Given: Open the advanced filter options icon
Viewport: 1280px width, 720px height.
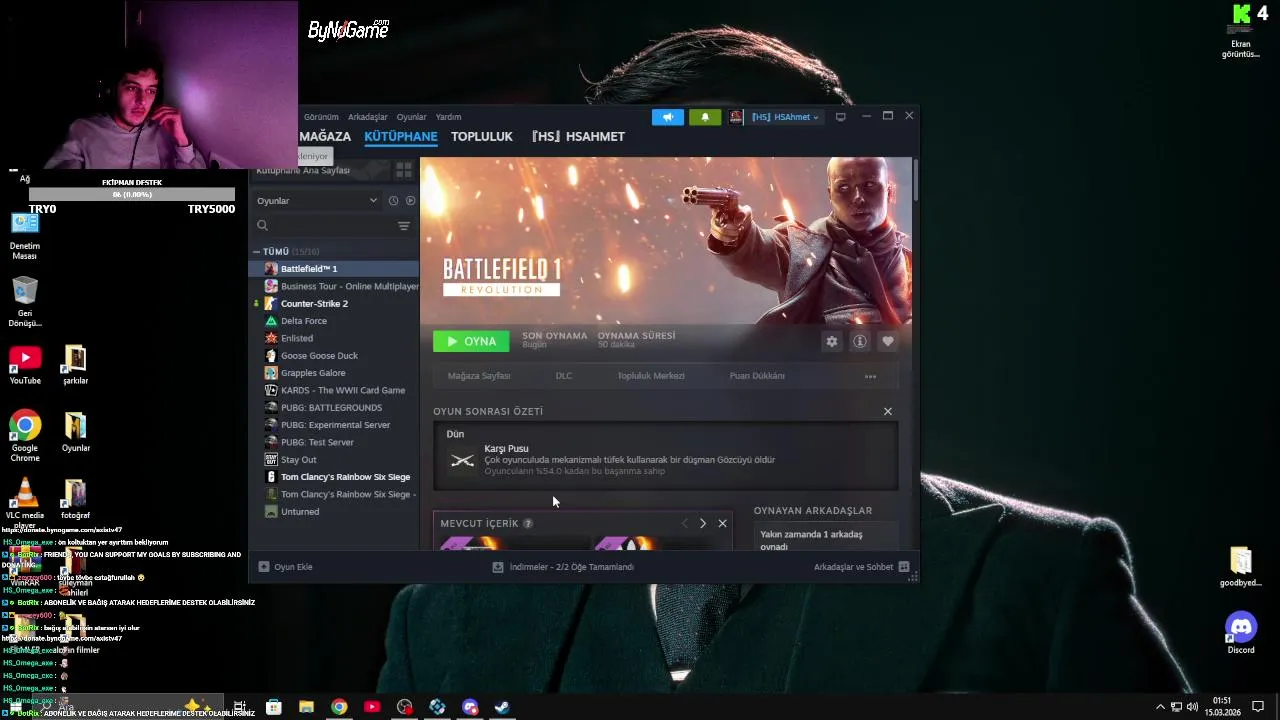Looking at the screenshot, I should pos(404,226).
